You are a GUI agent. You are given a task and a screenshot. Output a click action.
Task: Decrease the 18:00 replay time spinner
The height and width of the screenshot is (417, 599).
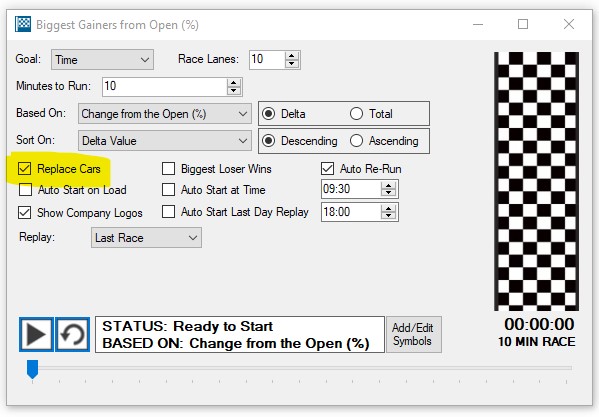click(389, 216)
